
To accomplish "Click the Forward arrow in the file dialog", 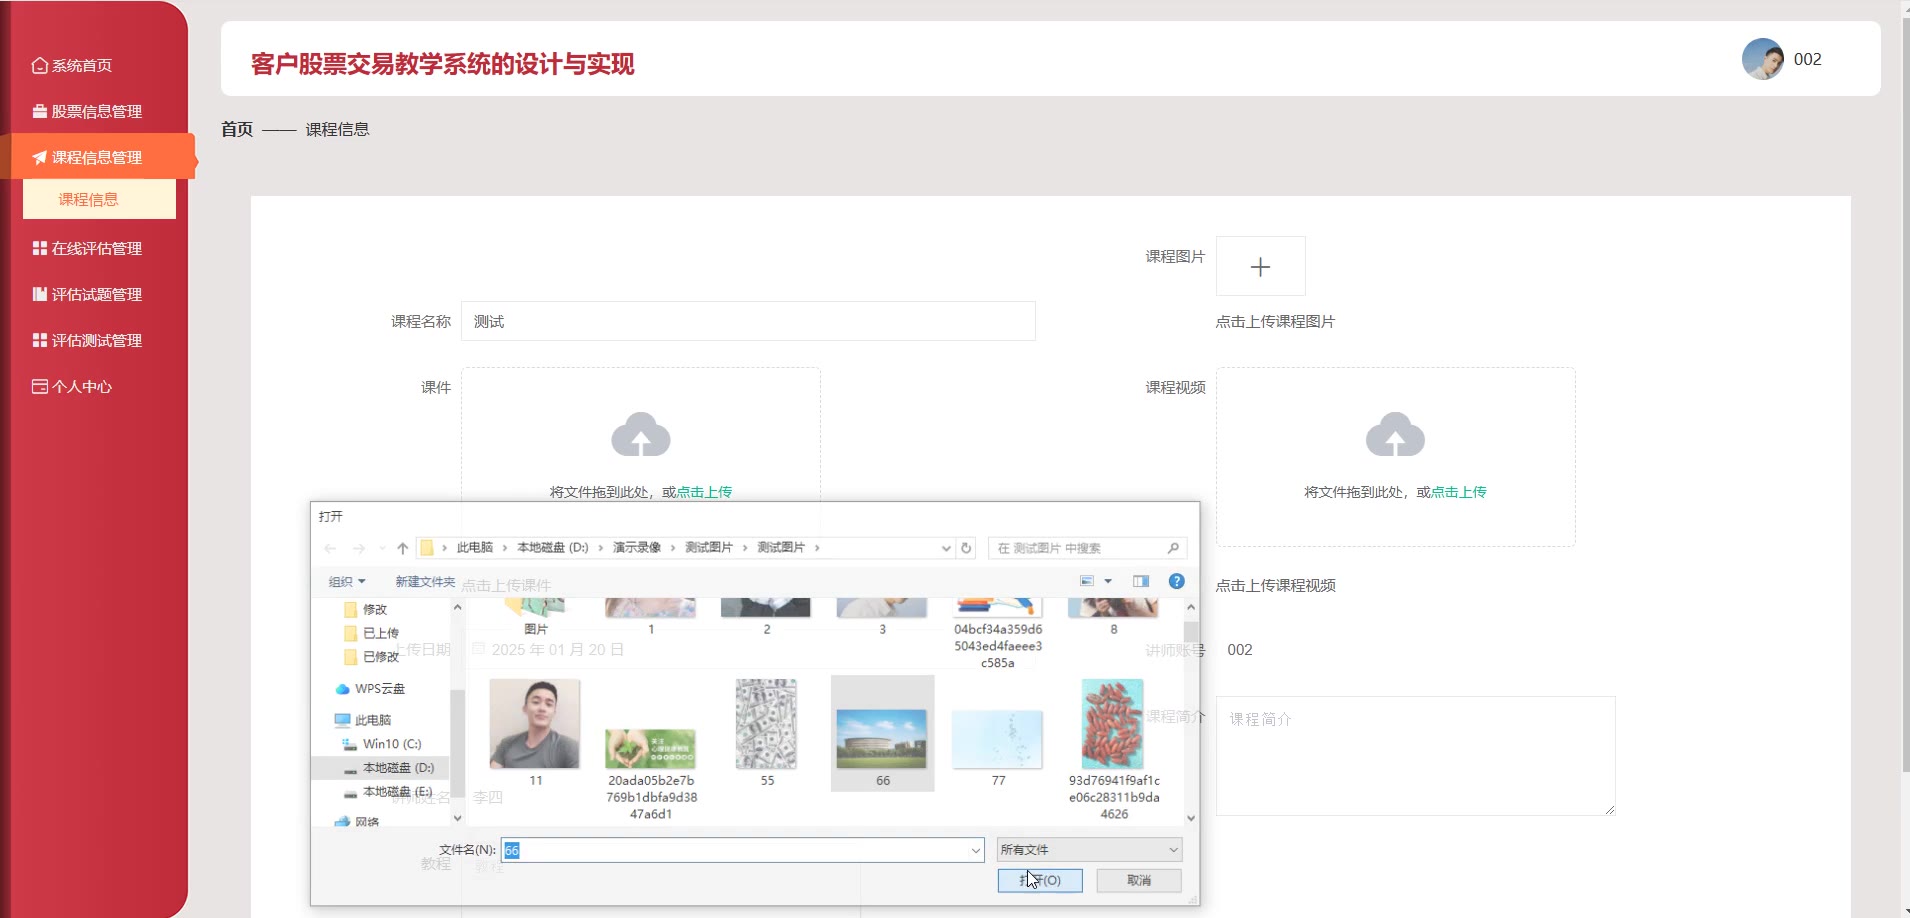I will click(358, 548).
